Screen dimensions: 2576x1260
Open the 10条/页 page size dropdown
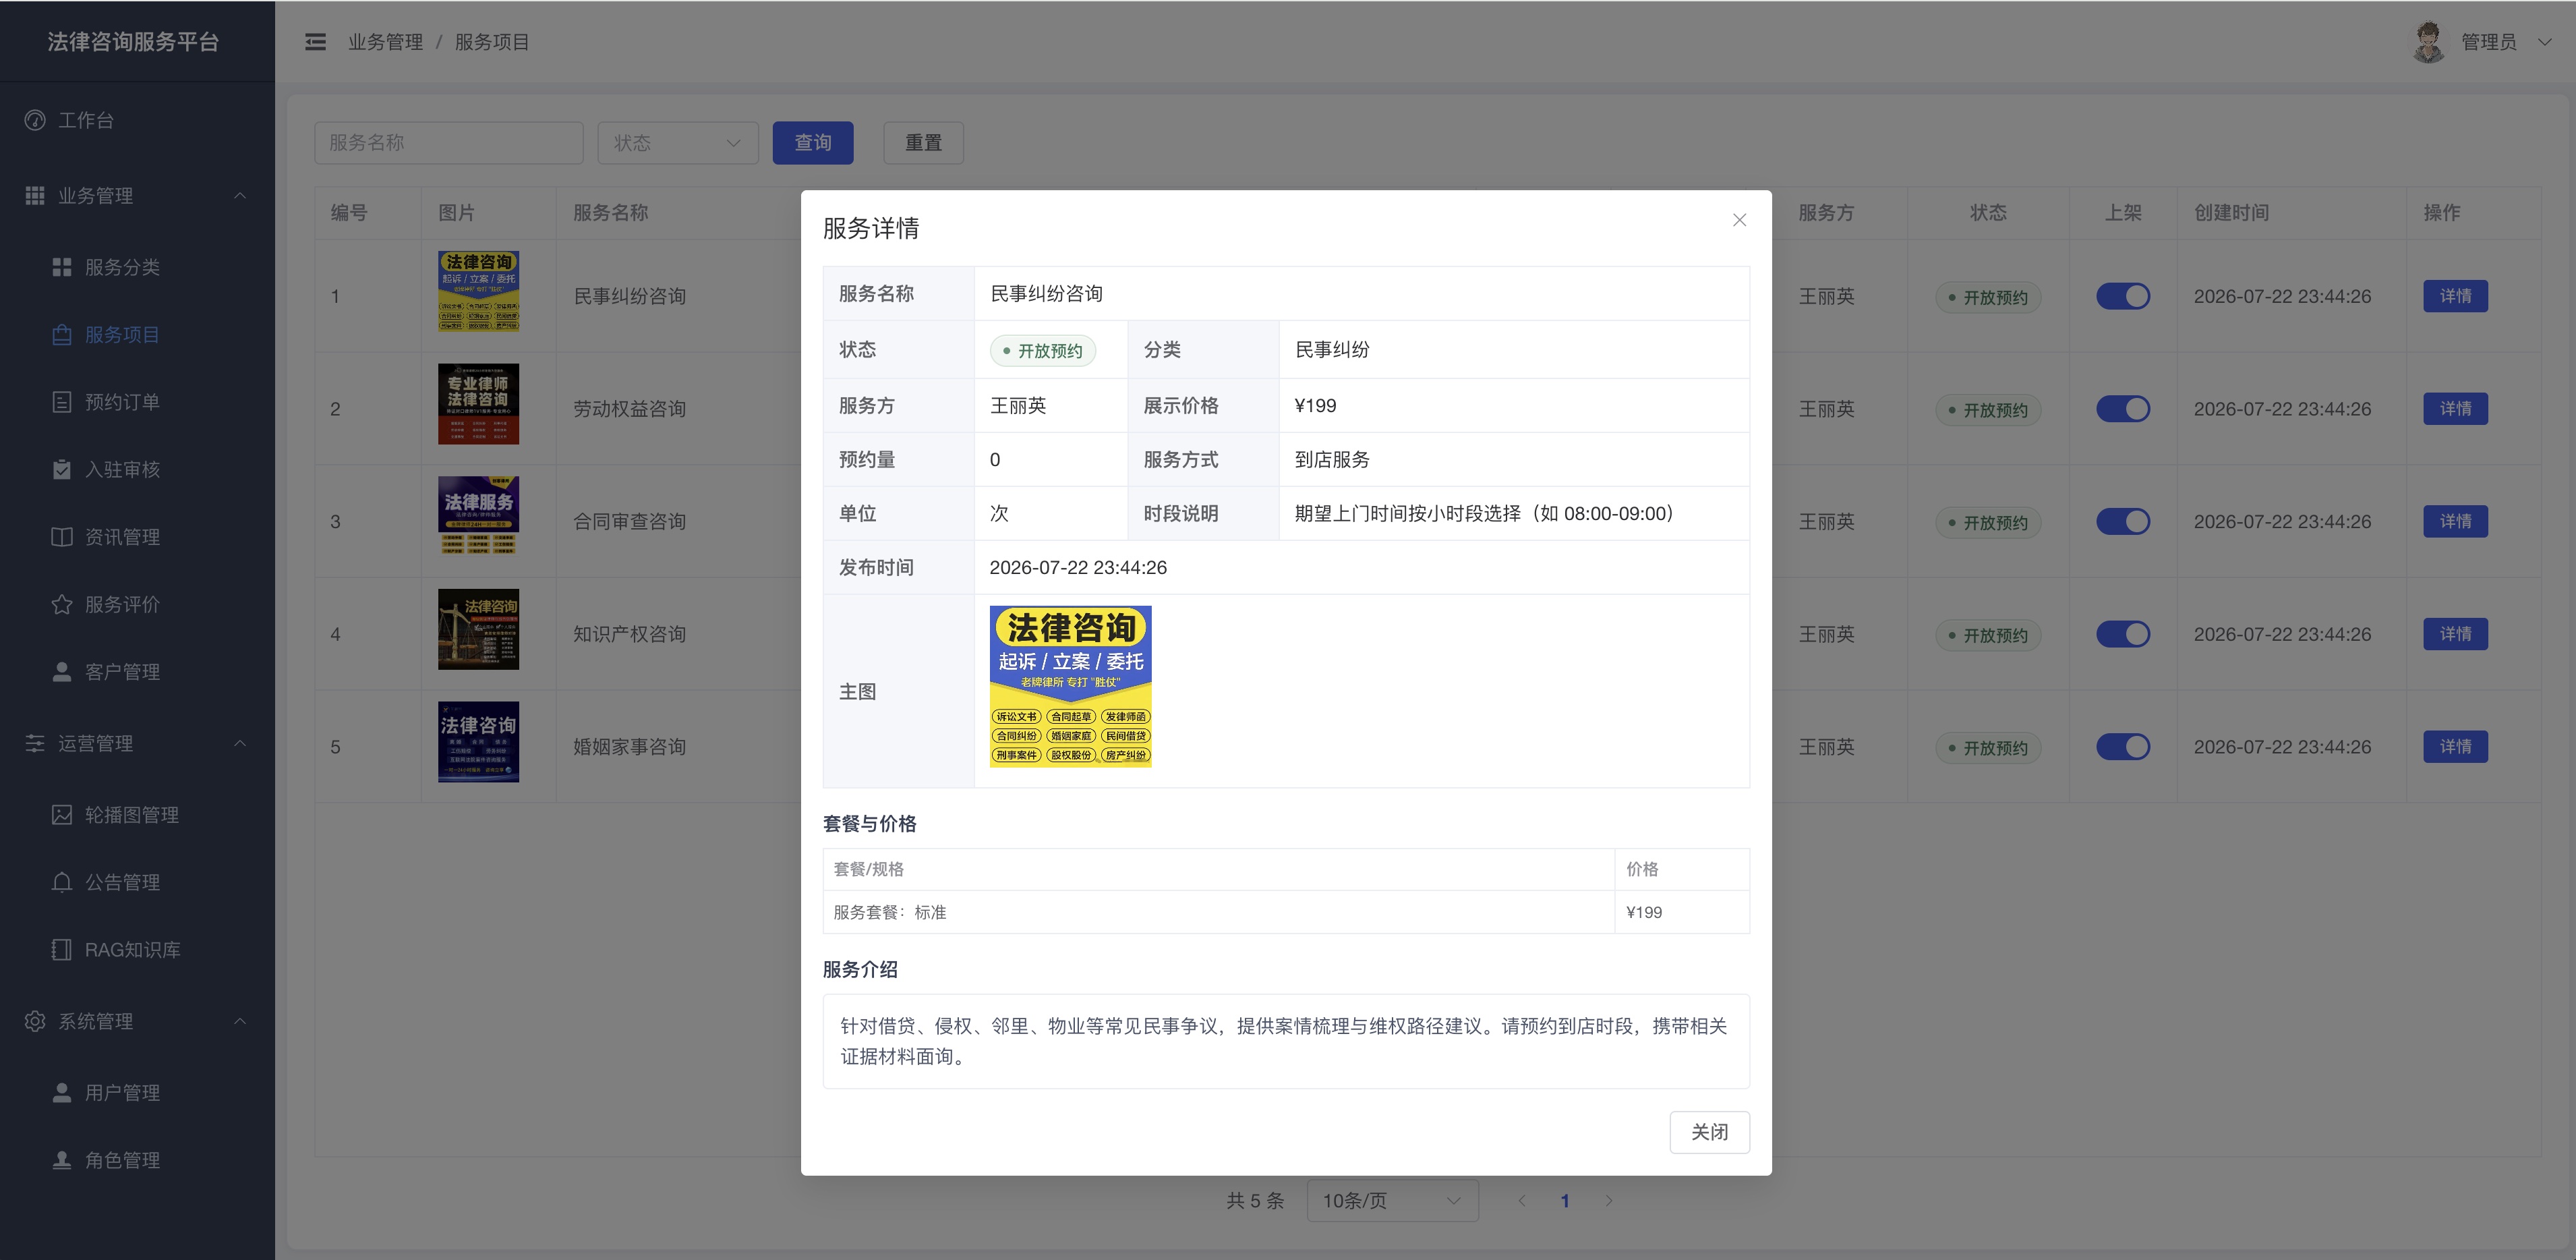1392,1201
